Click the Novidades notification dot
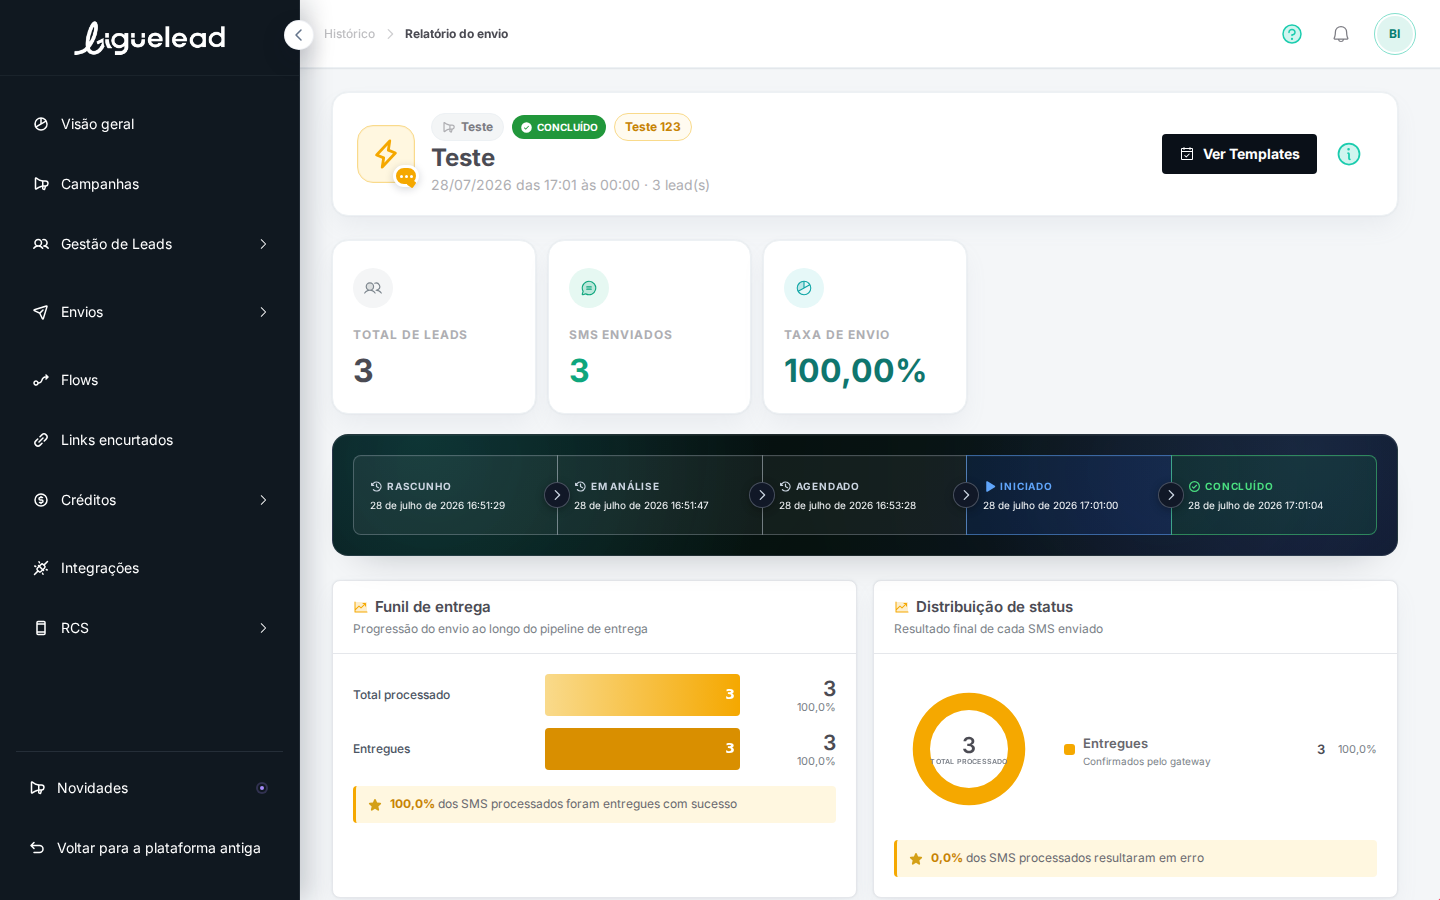 point(262,788)
